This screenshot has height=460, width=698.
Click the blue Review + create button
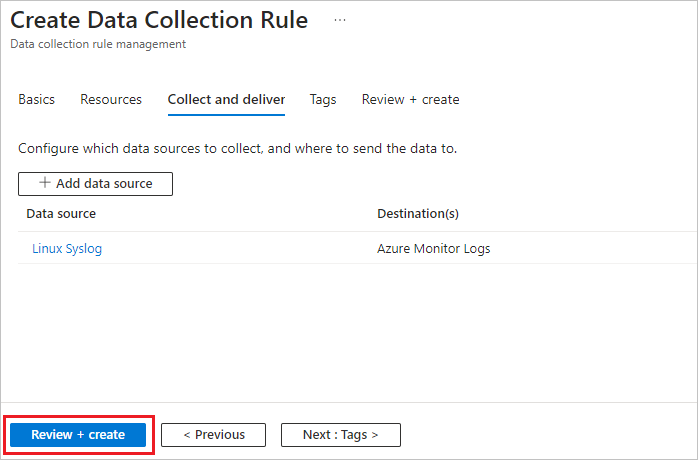tap(78, 435)
